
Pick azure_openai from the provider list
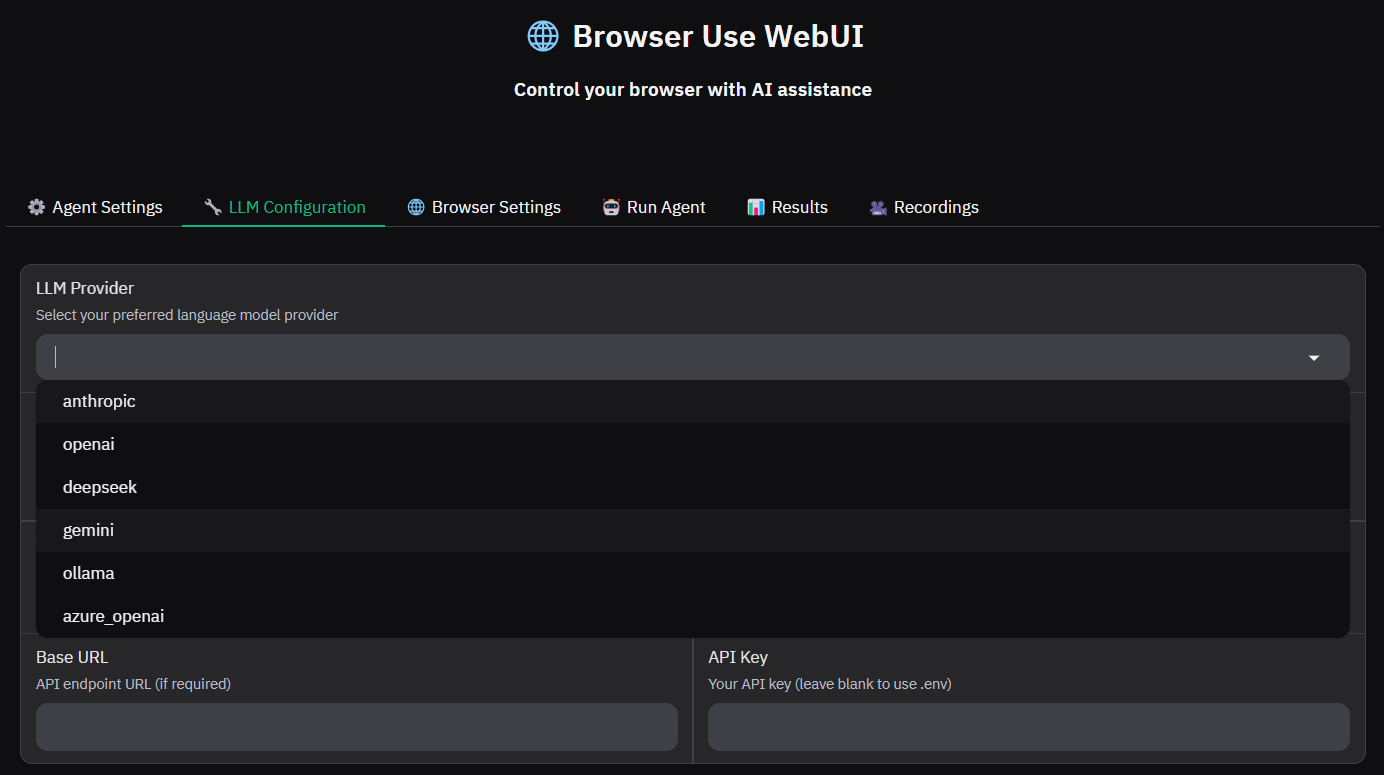(693, 616)
